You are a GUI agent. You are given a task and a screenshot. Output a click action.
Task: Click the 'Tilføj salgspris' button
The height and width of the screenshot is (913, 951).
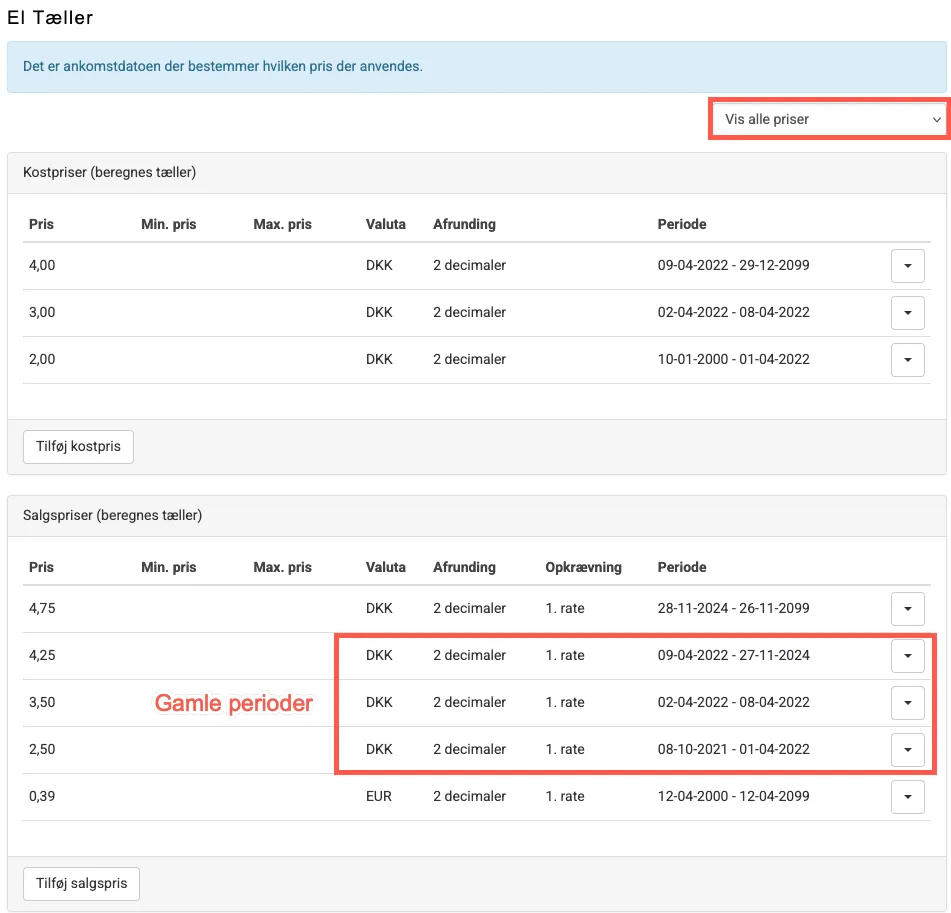(x=81, y=884)
